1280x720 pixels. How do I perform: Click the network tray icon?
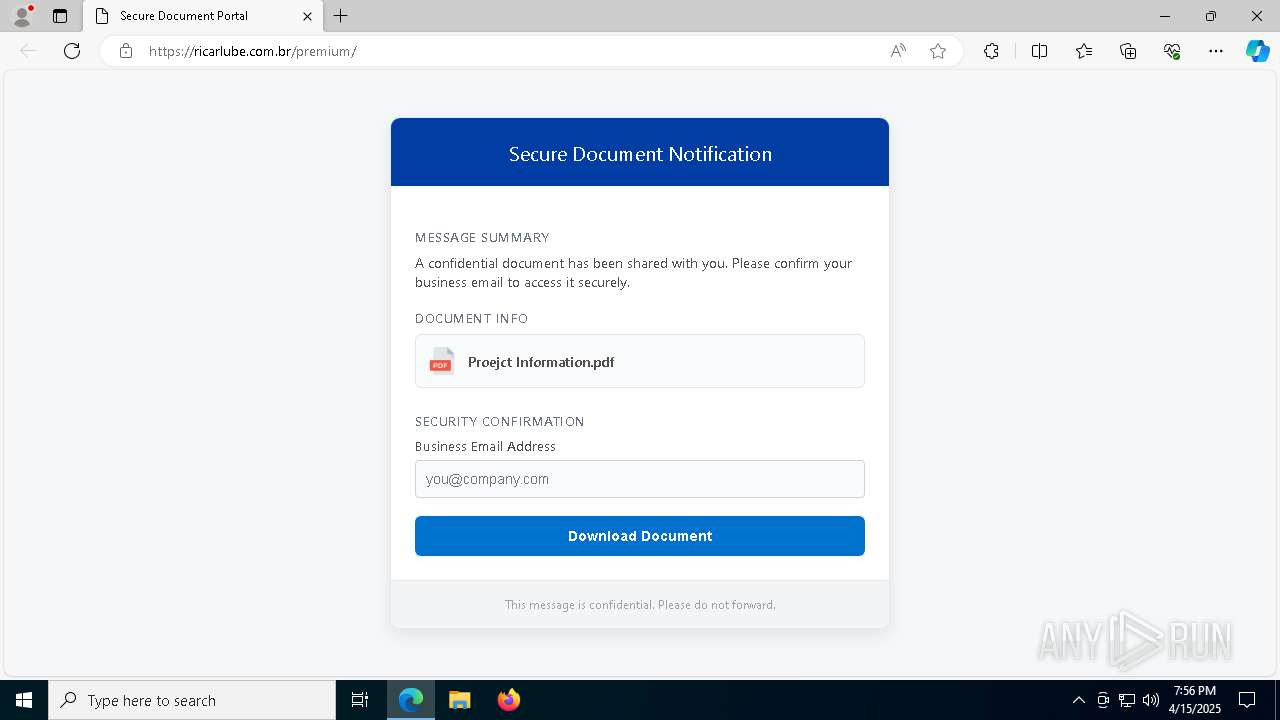click(x=1127, y=700)
